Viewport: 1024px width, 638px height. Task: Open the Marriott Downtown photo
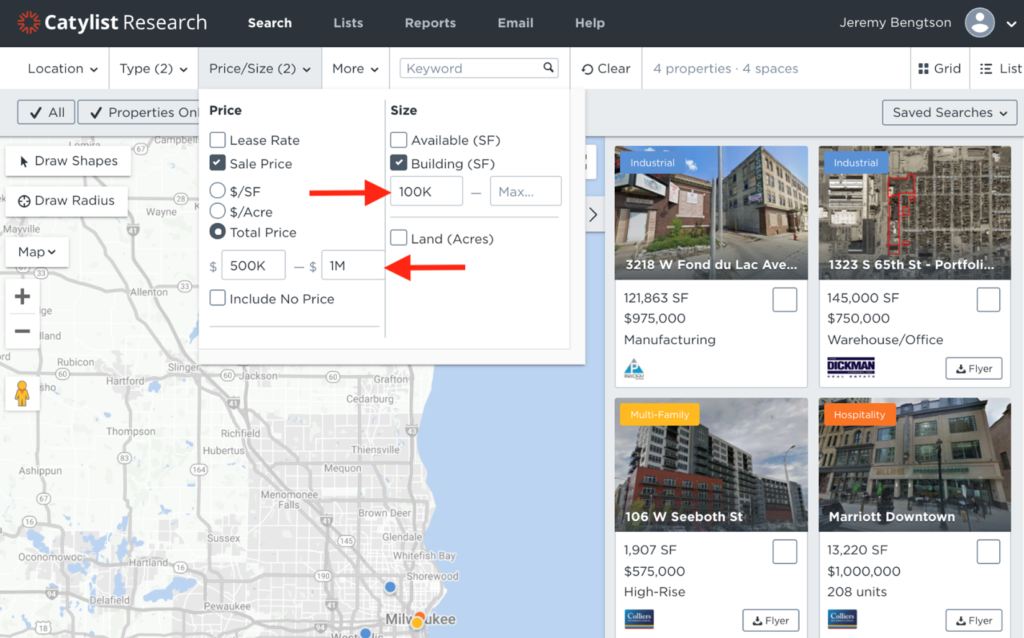coord(914,465)
